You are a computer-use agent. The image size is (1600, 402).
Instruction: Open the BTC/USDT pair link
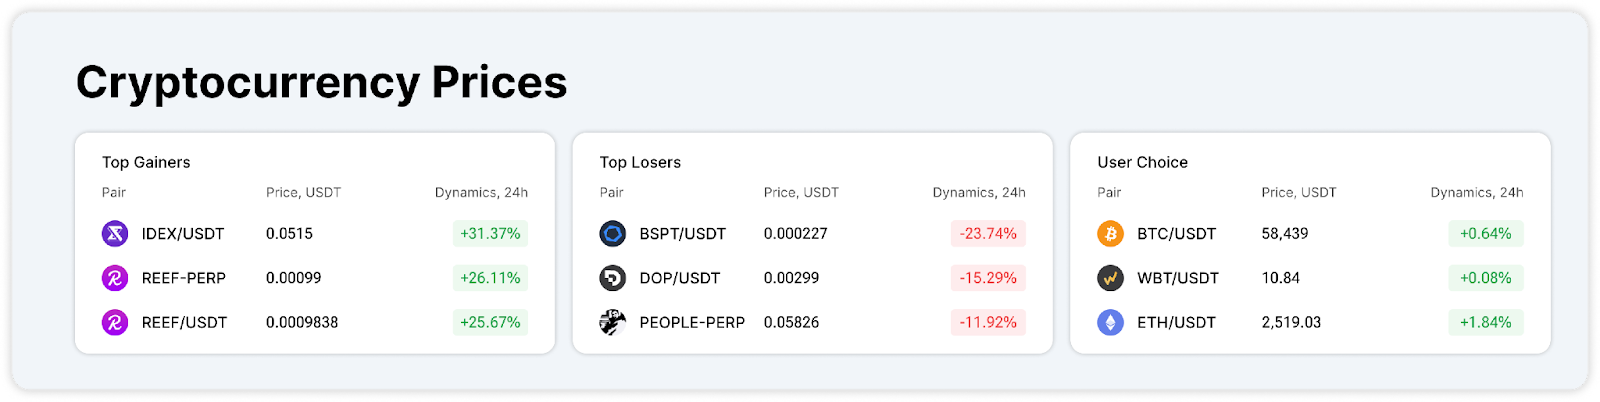coord(1177,234)
